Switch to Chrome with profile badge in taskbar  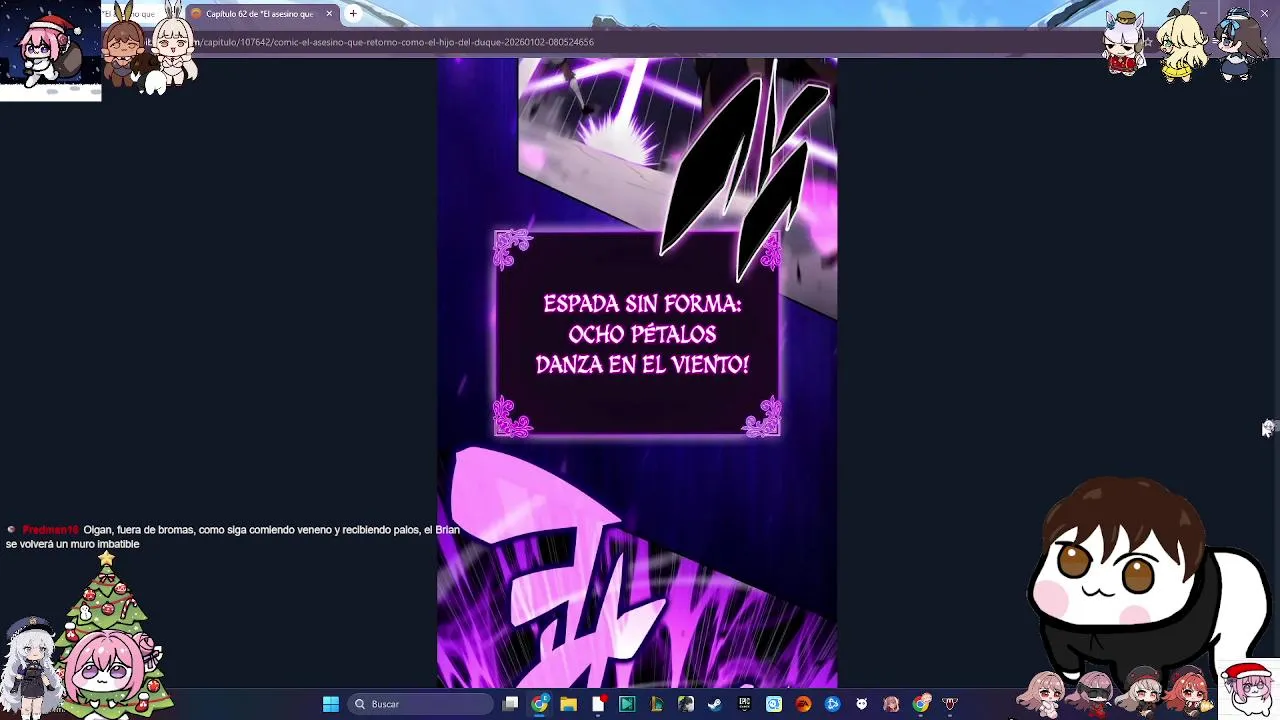(x=540, y=704)
